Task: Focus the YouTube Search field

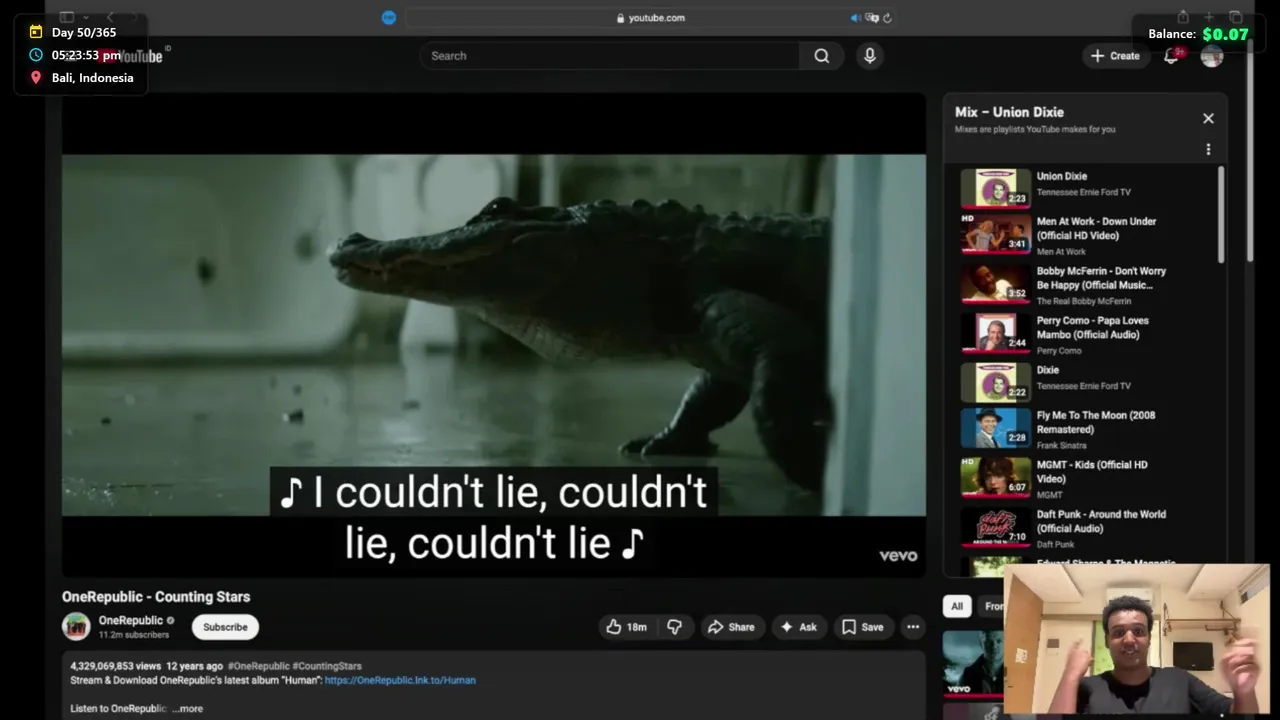Action: click(609, 56)
